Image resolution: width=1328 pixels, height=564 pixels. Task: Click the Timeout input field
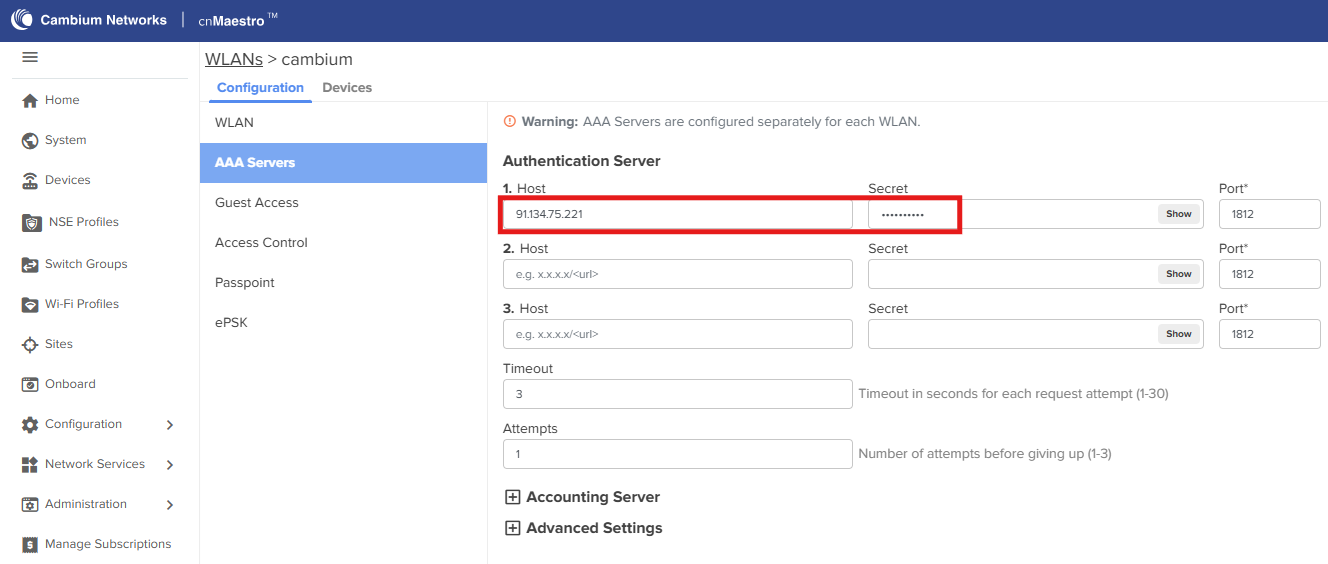pyautogui.click(x=678, y=394)
